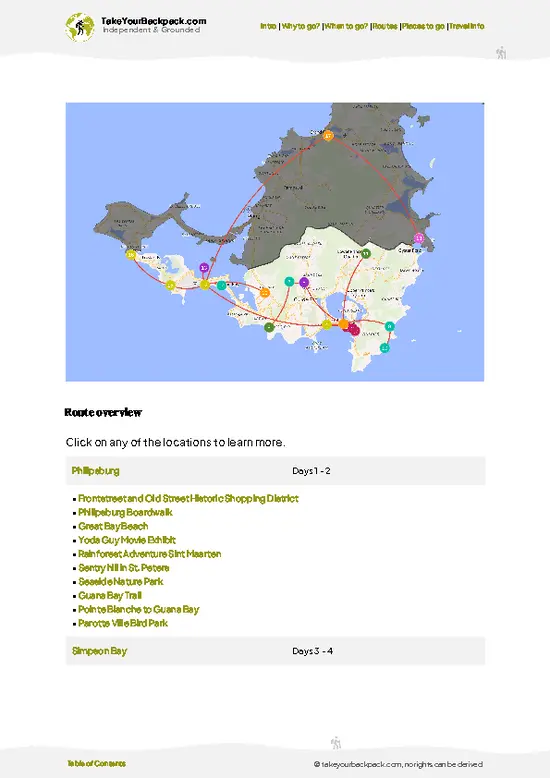550x778 pixels.
Task: Select the olive marker at the far western tip
Action: [131, 255]
